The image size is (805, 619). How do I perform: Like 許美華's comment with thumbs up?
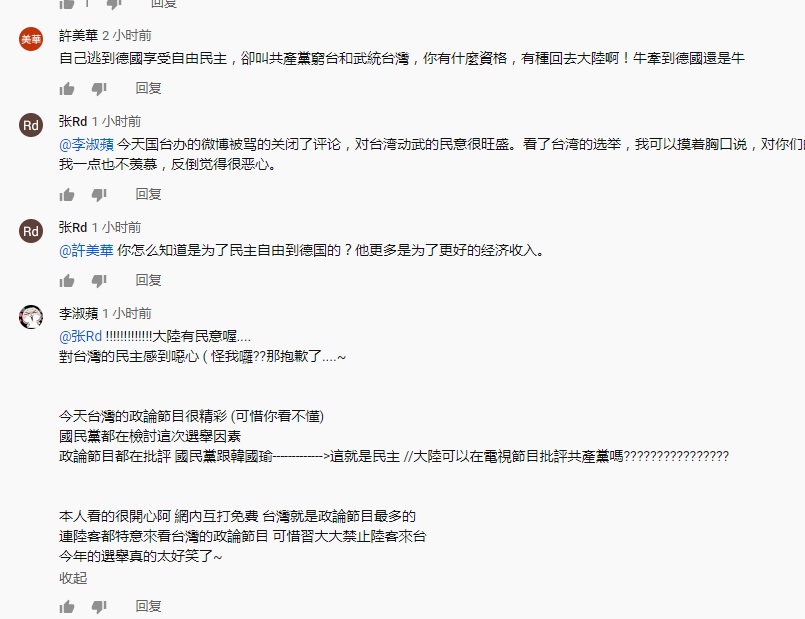click(x=67, y=89)
